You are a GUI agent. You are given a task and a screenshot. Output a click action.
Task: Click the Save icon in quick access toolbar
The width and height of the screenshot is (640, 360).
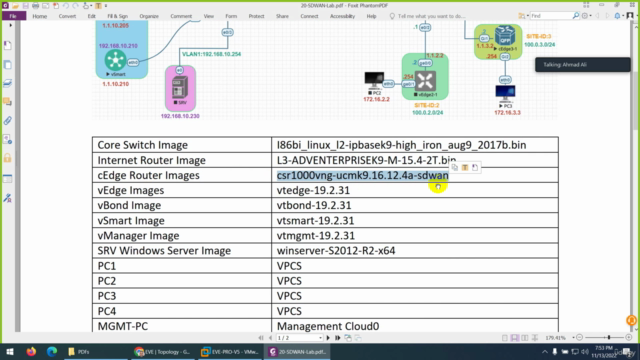tap(25, 6)
